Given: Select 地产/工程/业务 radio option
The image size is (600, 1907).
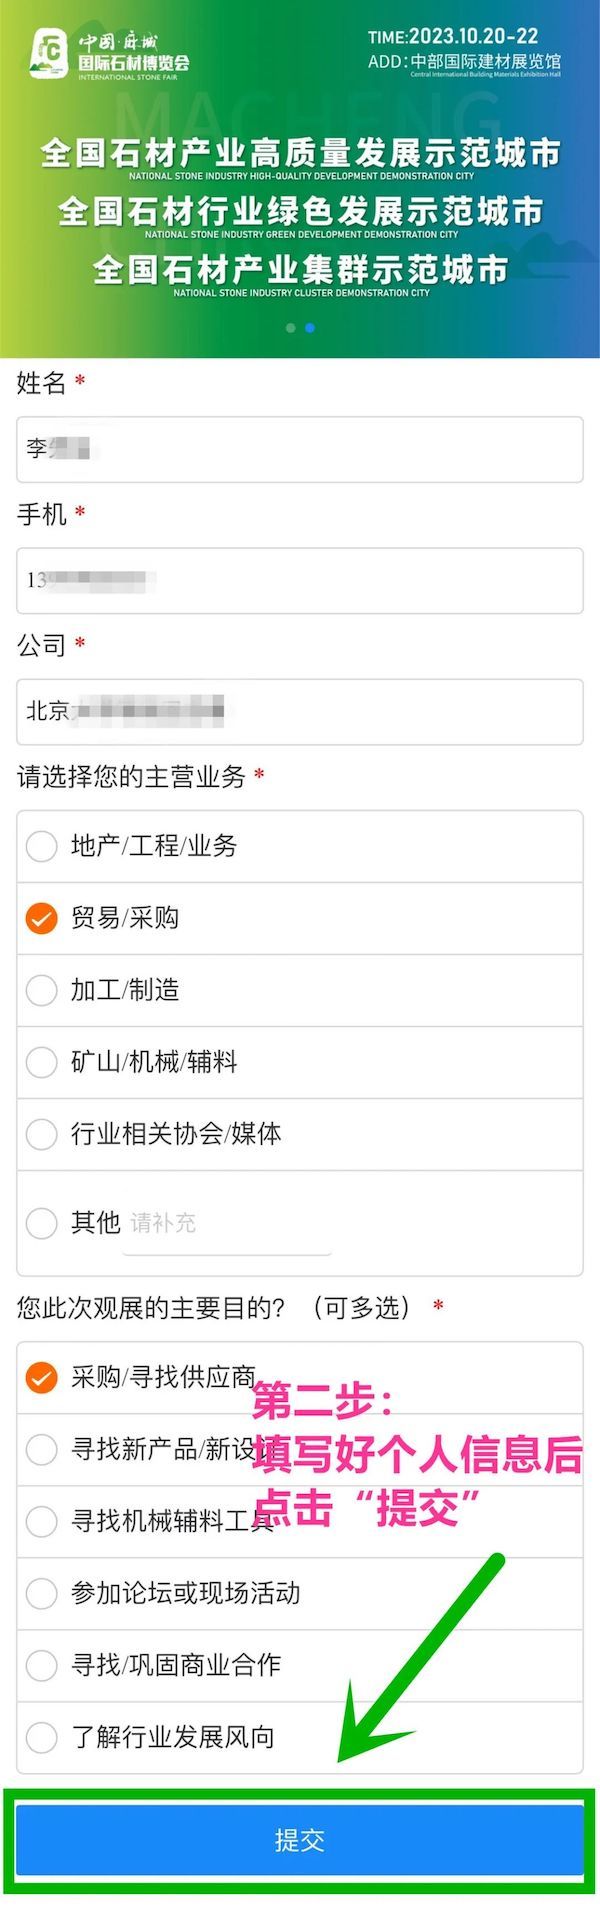Looking at the screenshot, I should point(41,846).
